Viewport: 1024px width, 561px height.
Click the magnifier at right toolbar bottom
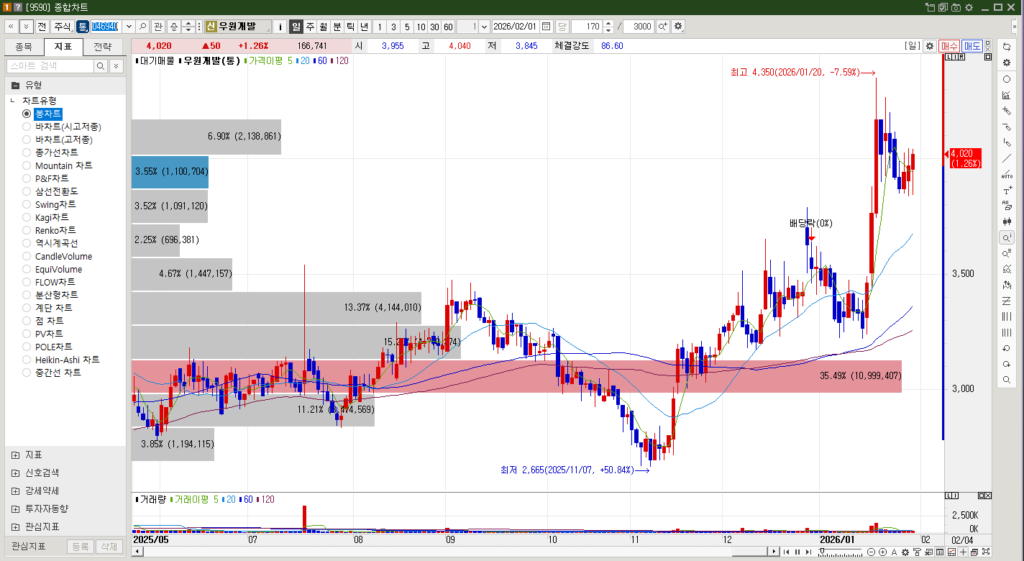coord(1006,380)
